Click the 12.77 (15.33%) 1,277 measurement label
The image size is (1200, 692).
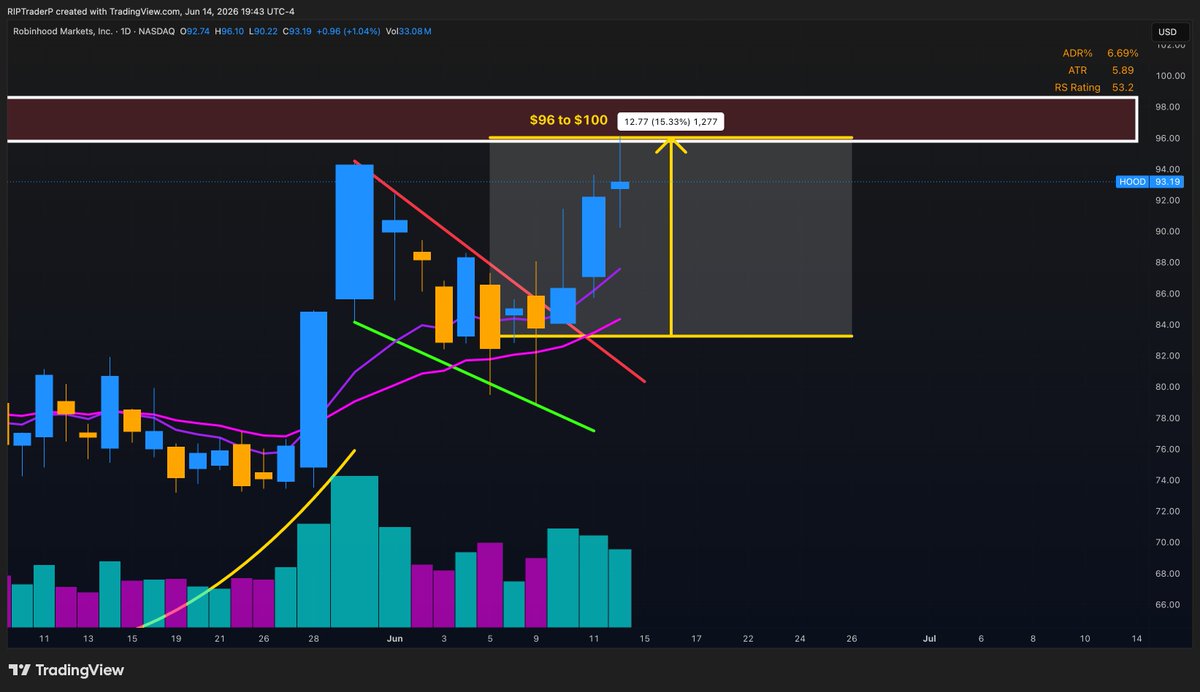pos(671,121)
